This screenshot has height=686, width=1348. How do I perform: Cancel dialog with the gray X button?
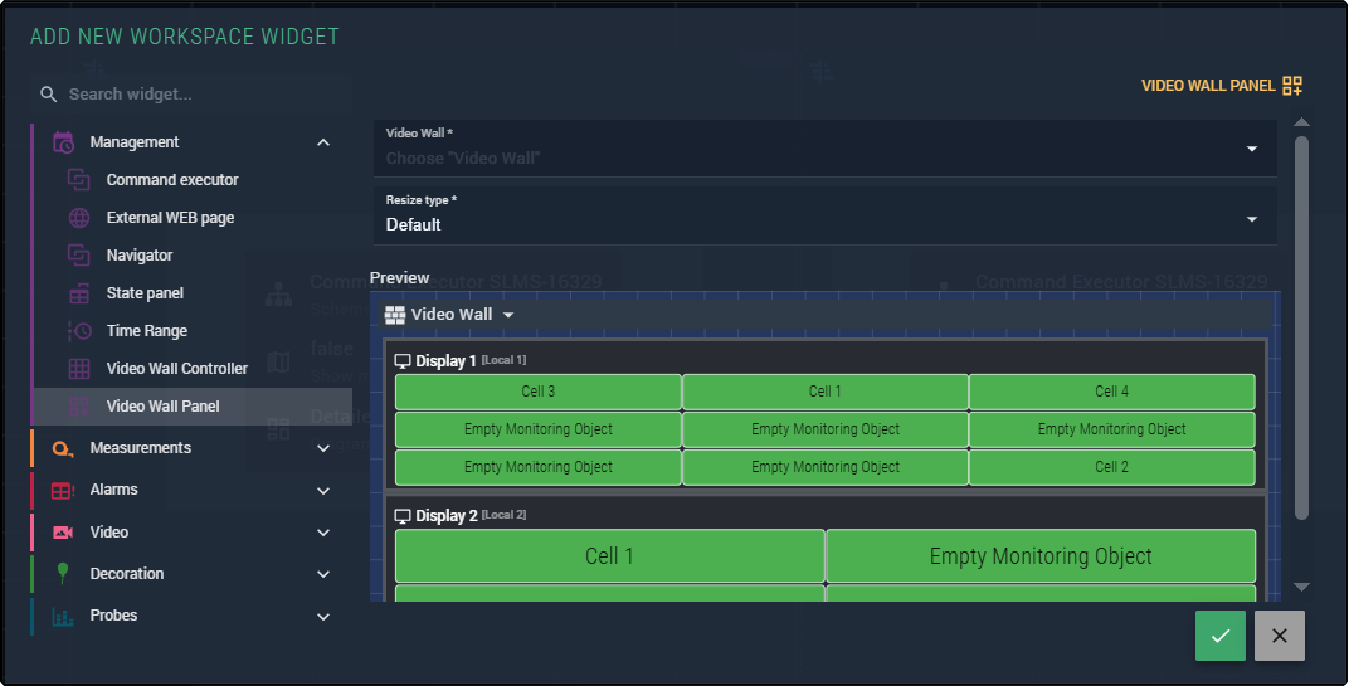pyautogui.click(x=1279, y=636)
